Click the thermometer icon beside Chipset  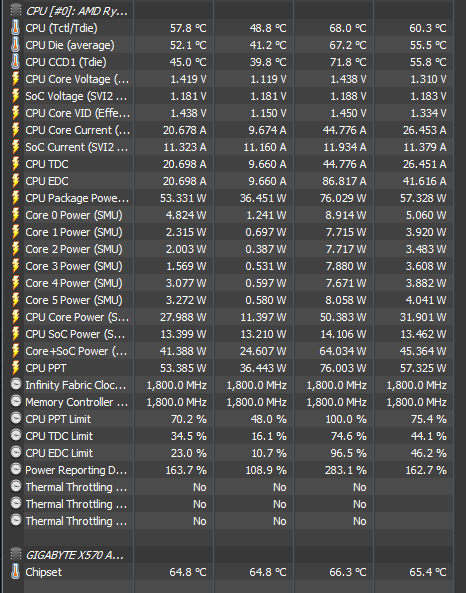click(x=15, y=571)
